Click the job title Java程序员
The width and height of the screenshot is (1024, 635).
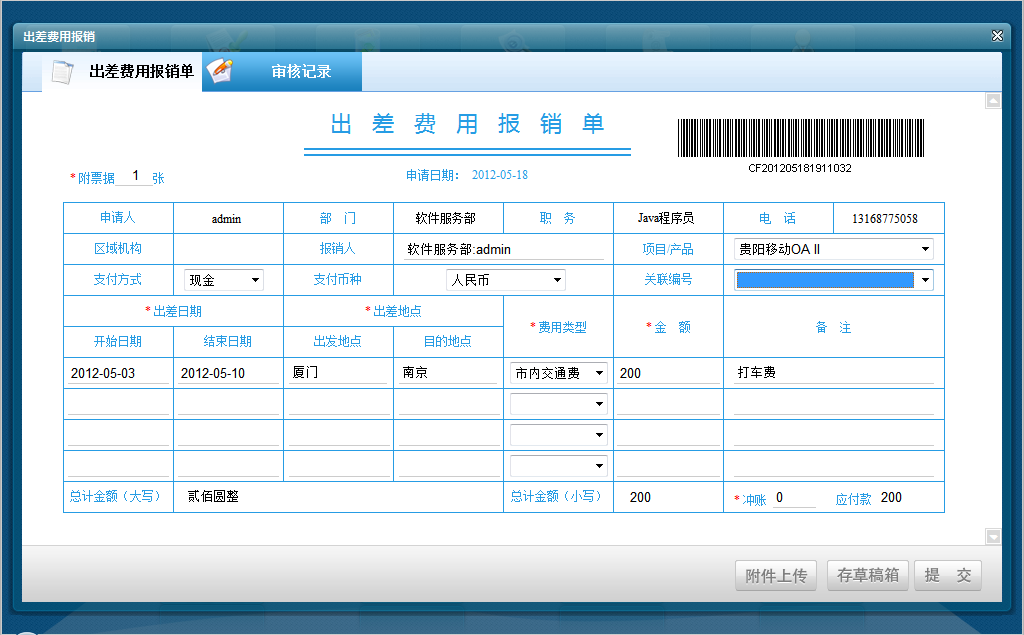[x=666, y=218]
